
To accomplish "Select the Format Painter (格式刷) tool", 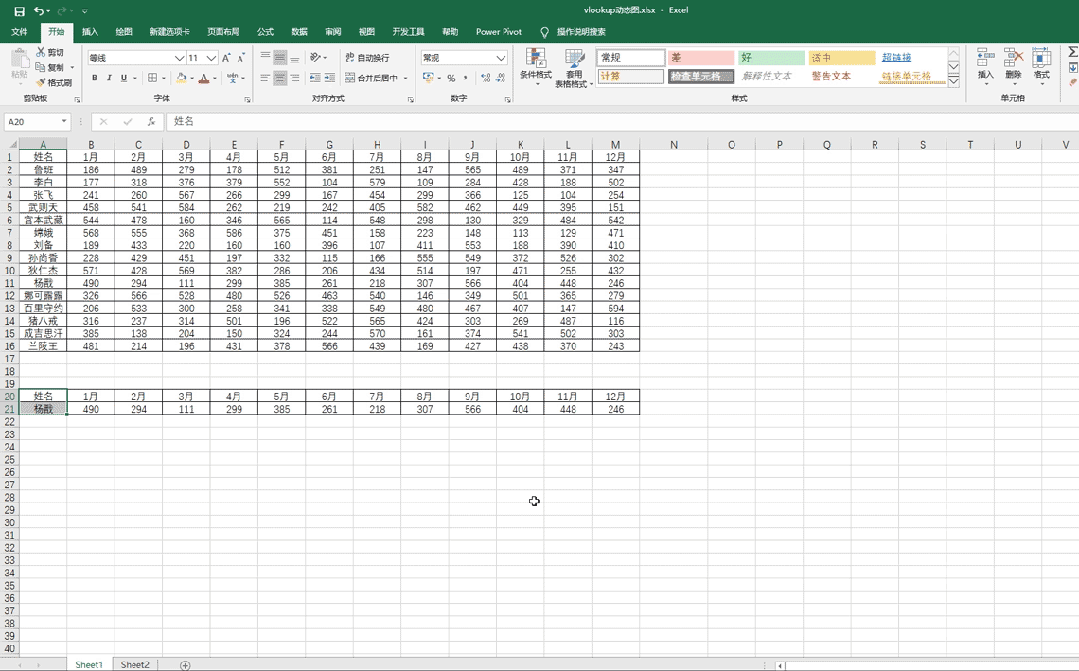I will pyautogui.click(x=54, y=82).
